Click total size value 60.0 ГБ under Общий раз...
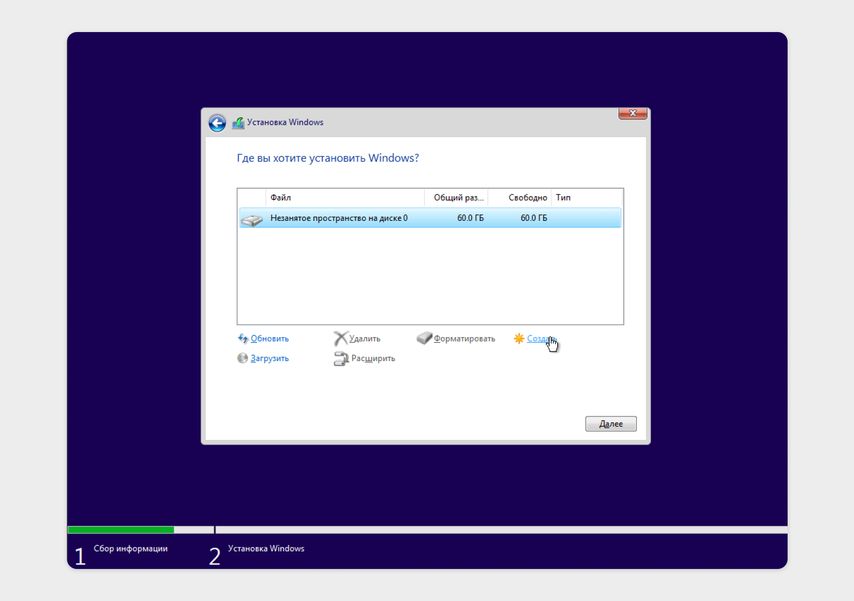854x601 pixels. 470,218
